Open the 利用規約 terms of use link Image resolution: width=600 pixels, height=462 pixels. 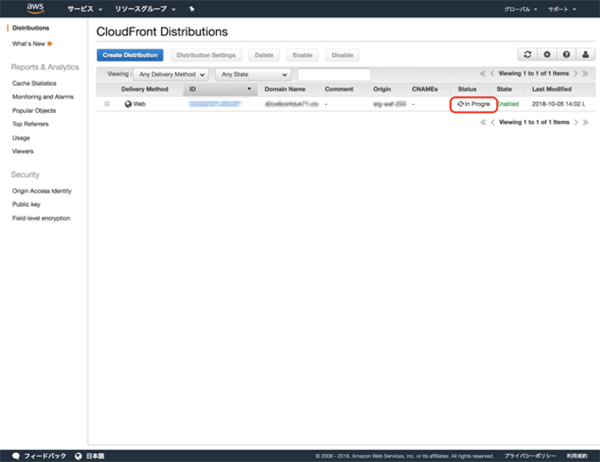pyautogui.click(x=577, y=456)
